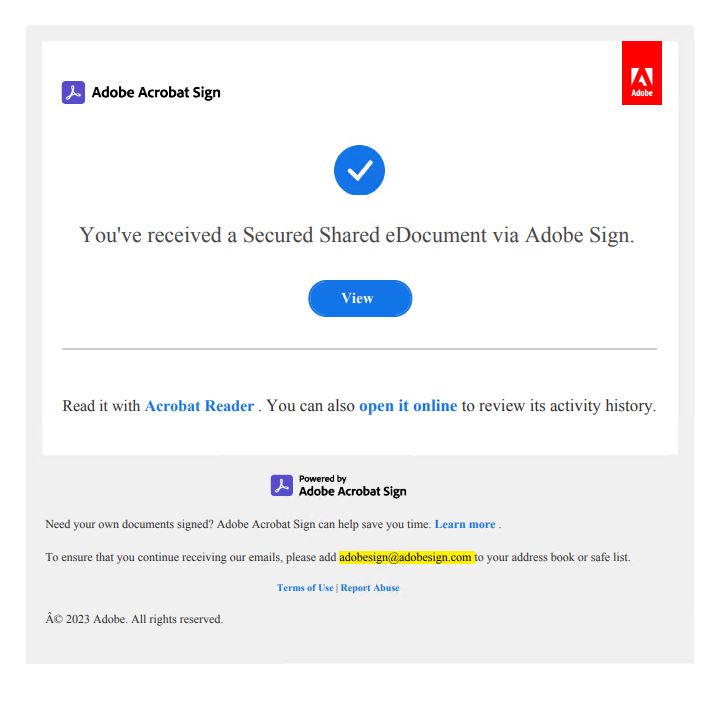Click the horizontal divider below View

359,349
